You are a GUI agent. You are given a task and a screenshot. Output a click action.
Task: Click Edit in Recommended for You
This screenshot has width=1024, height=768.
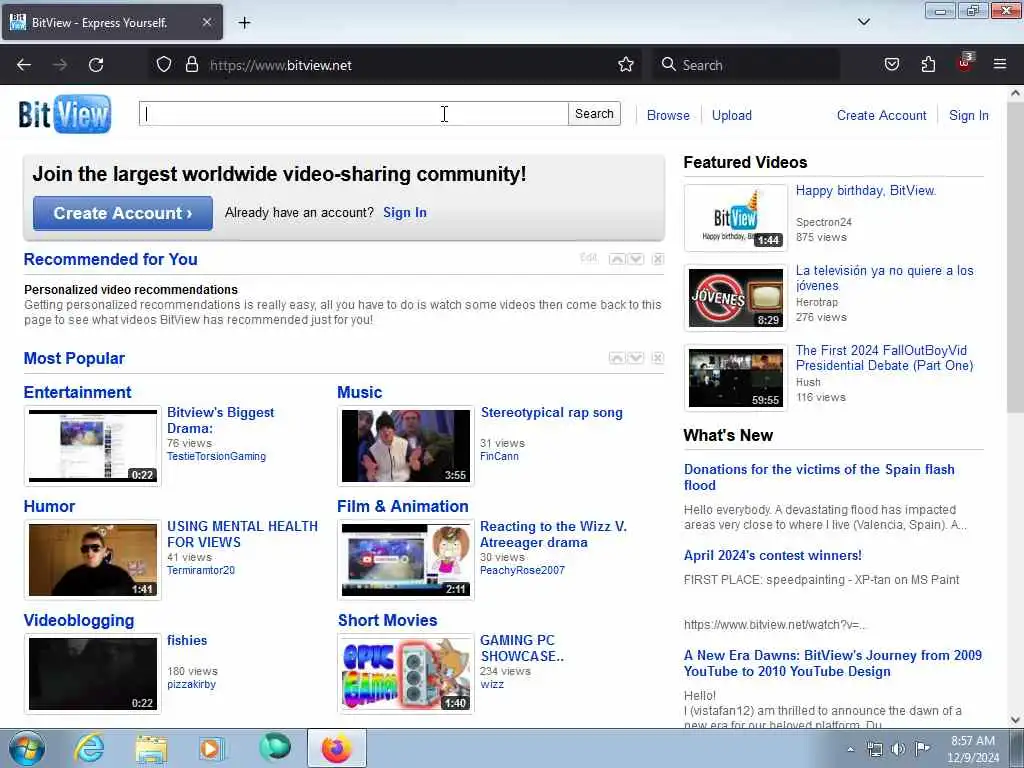589,258
